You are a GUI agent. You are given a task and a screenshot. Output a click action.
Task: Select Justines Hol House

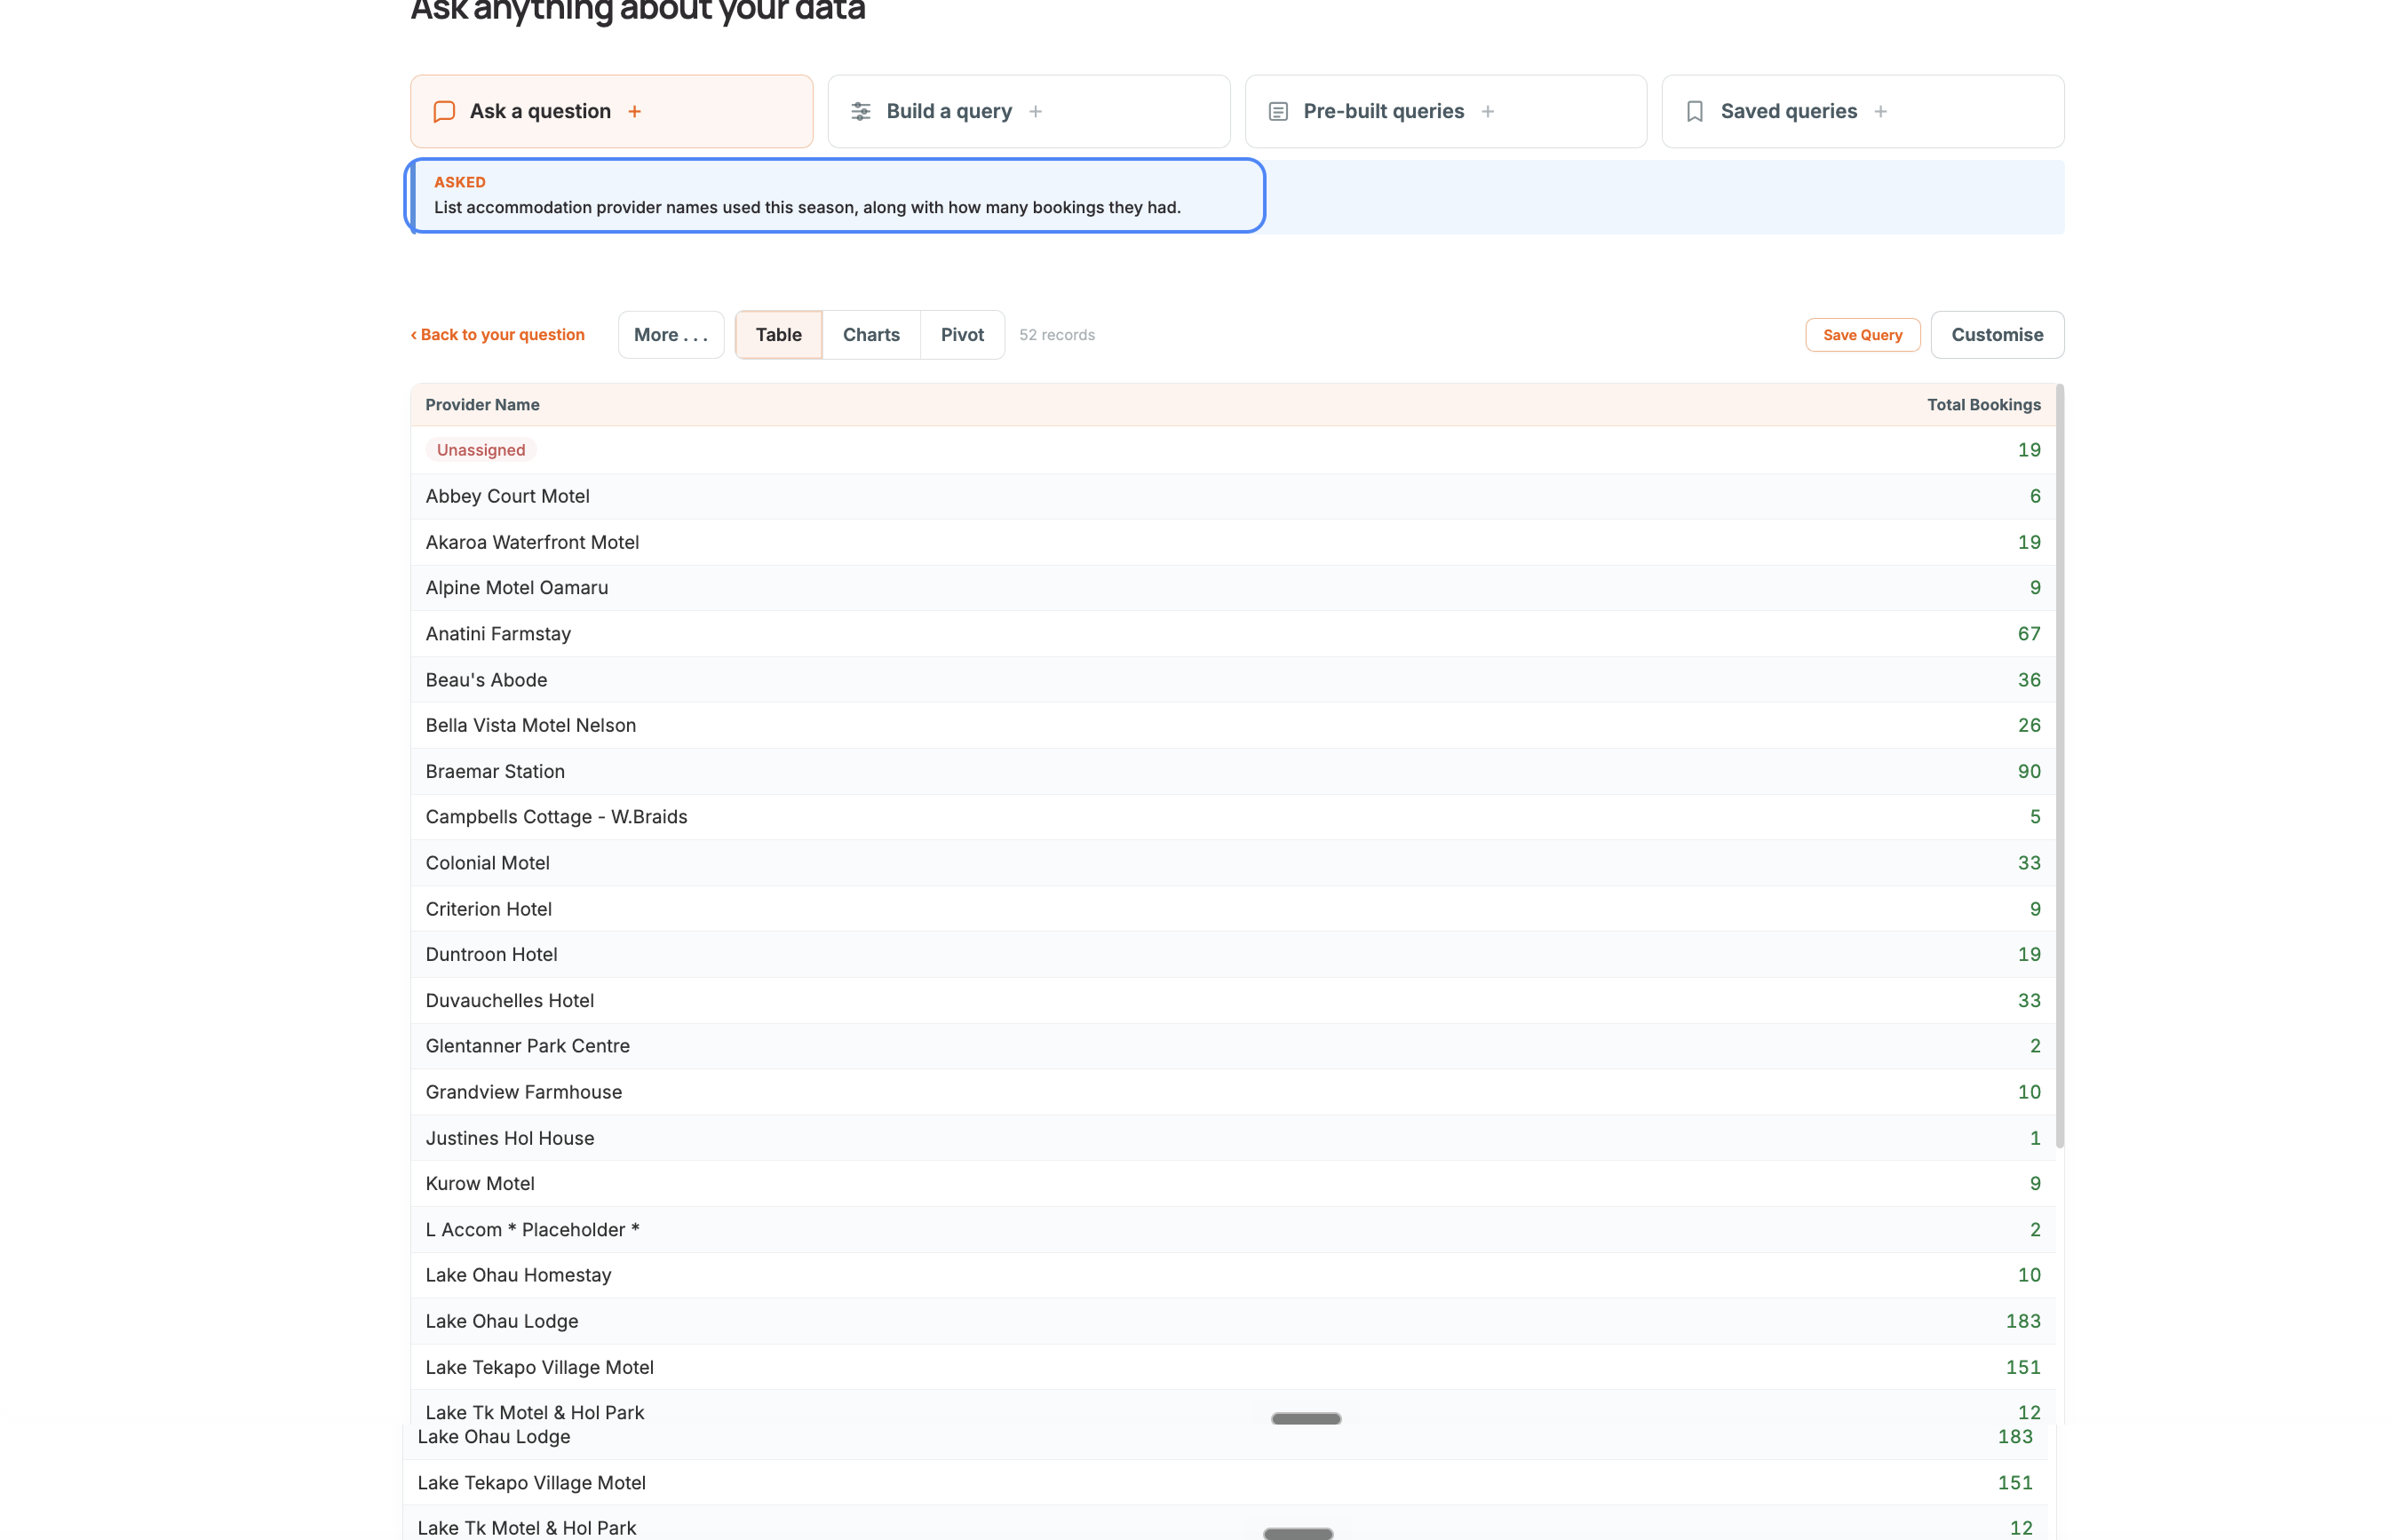pyautogui.click(x=1232, y=1138)
